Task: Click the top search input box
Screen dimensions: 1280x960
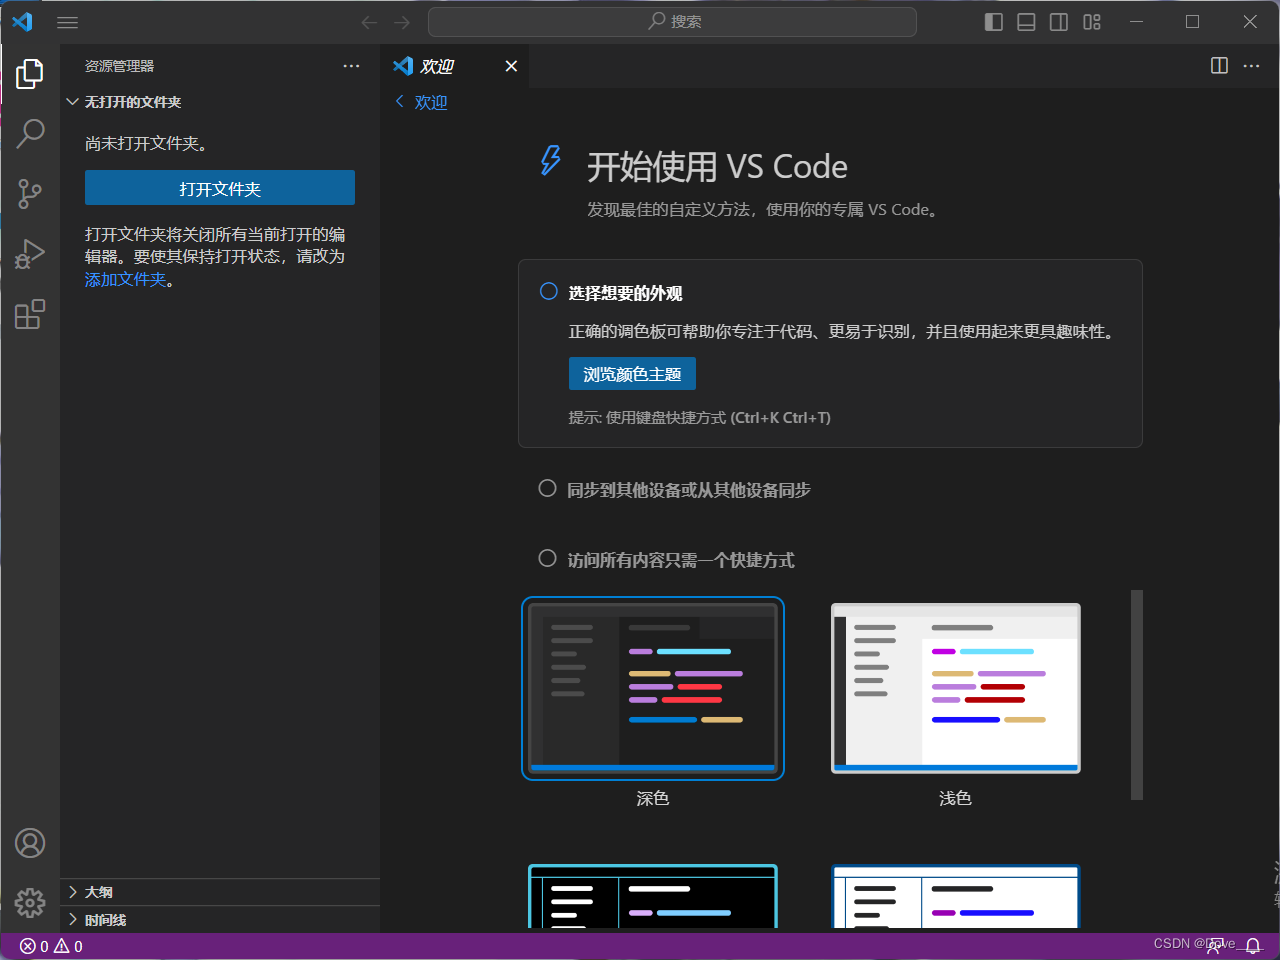Action: 672,21
